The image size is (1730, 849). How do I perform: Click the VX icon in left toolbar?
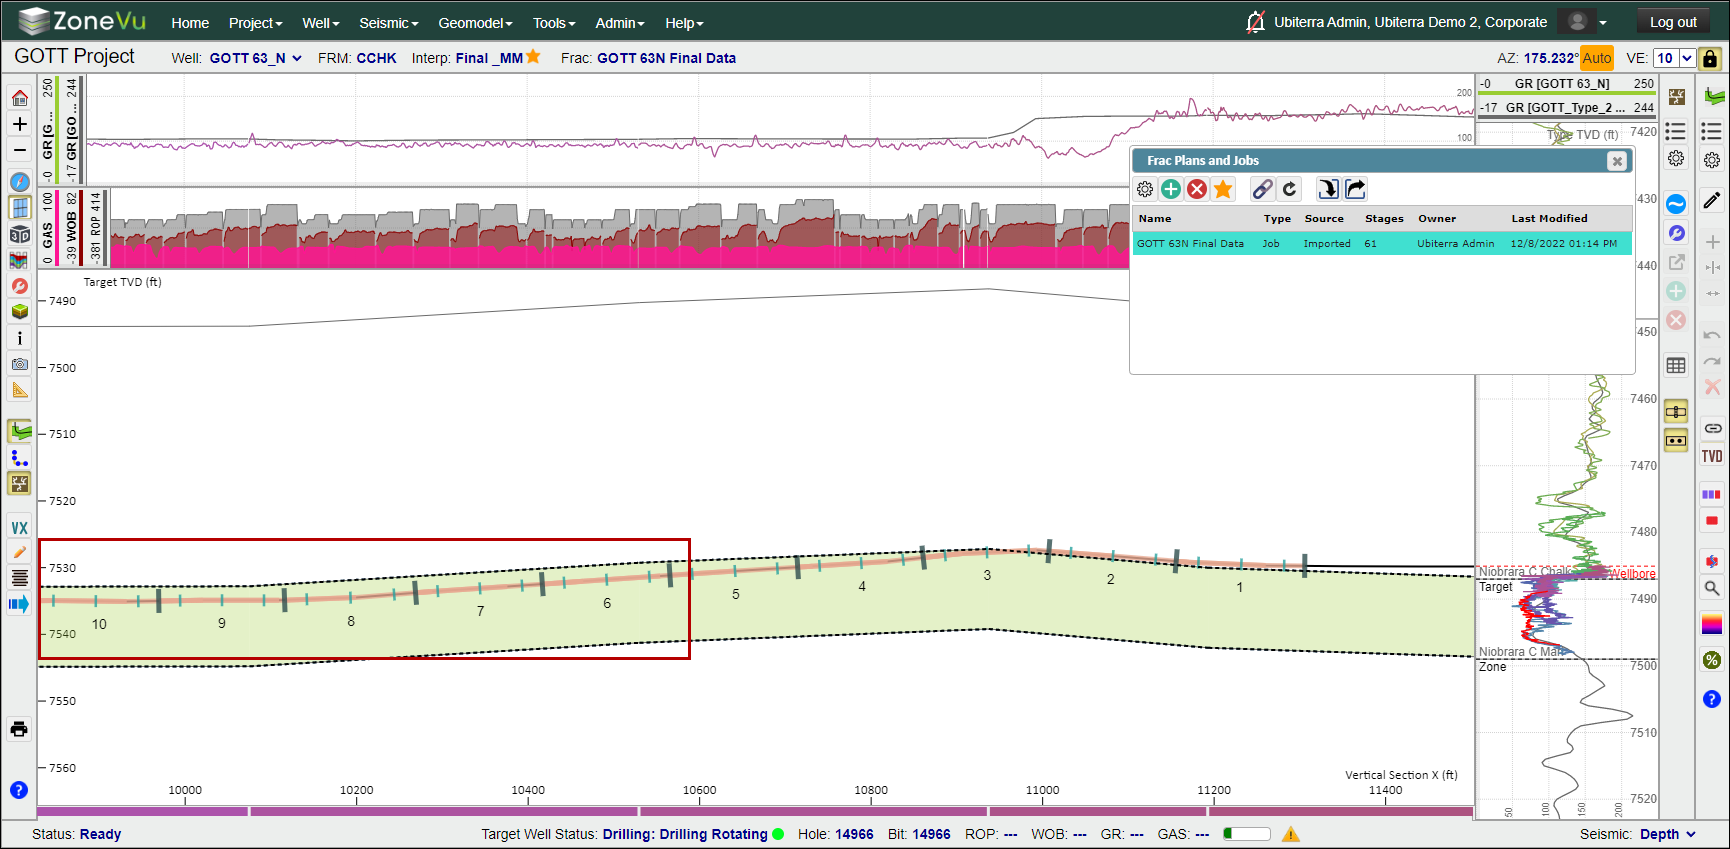pyautogui.click(x=19, y=527)
